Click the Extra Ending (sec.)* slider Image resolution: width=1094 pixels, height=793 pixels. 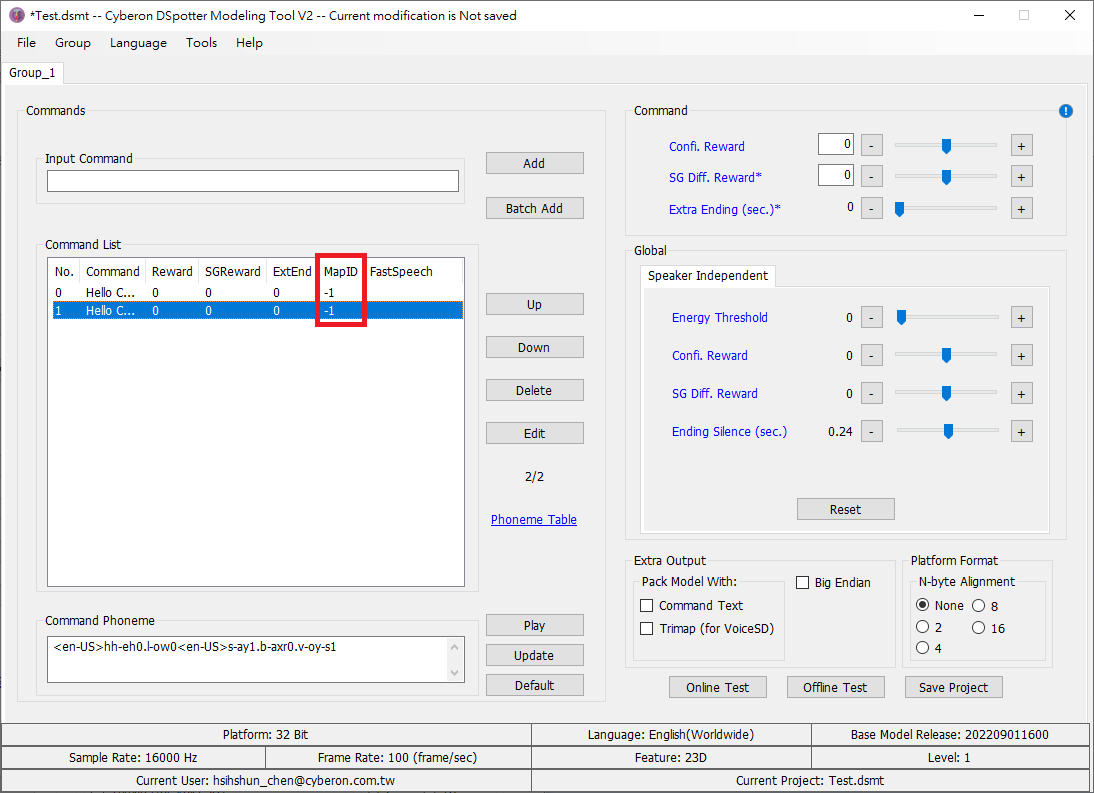[946, 209]
